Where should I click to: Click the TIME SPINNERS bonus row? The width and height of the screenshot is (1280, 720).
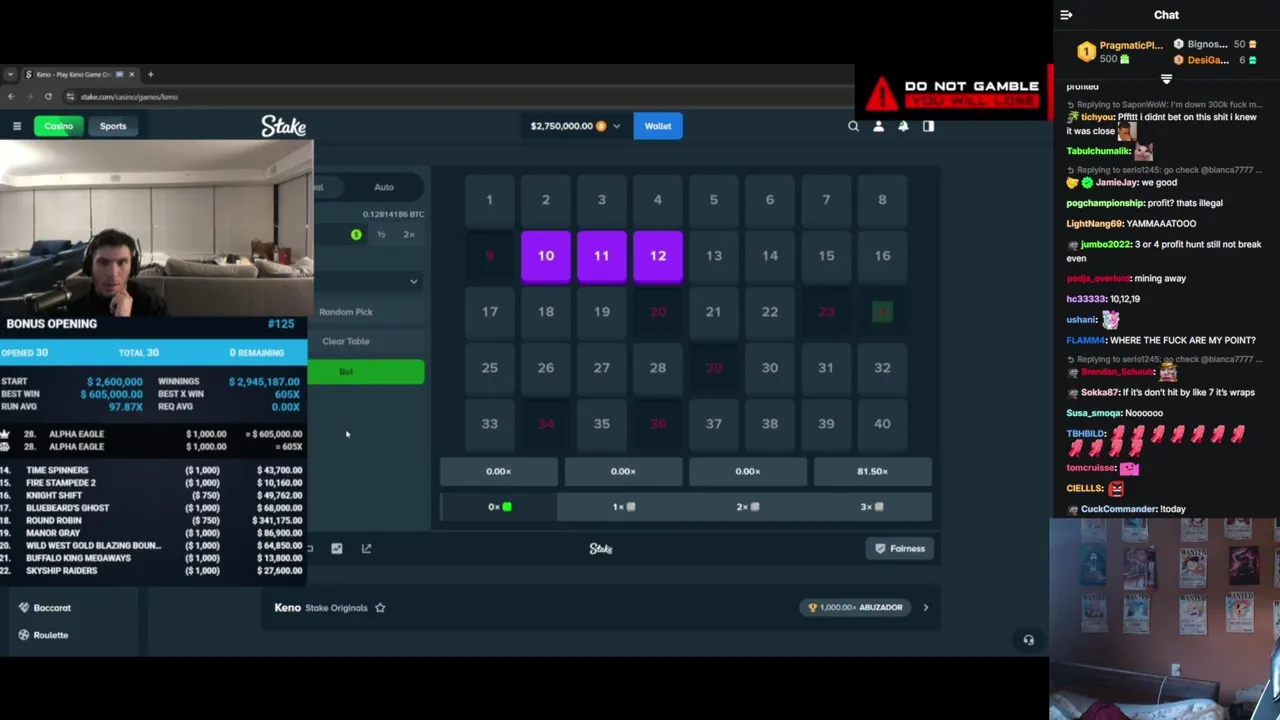click(152, 470)
